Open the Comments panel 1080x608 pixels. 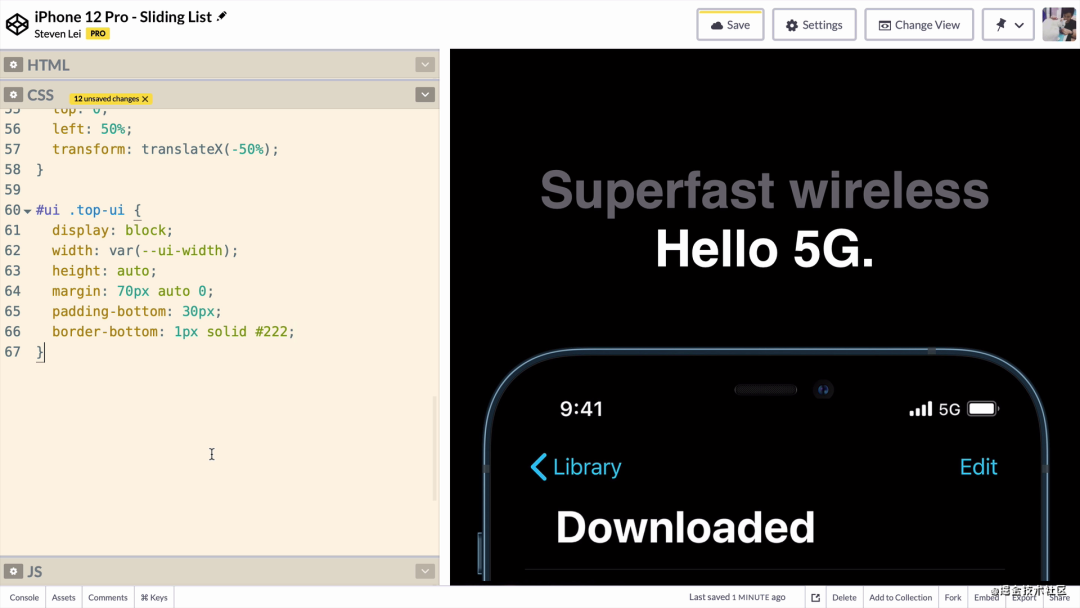pyautogui.click(x=107, y=598)
